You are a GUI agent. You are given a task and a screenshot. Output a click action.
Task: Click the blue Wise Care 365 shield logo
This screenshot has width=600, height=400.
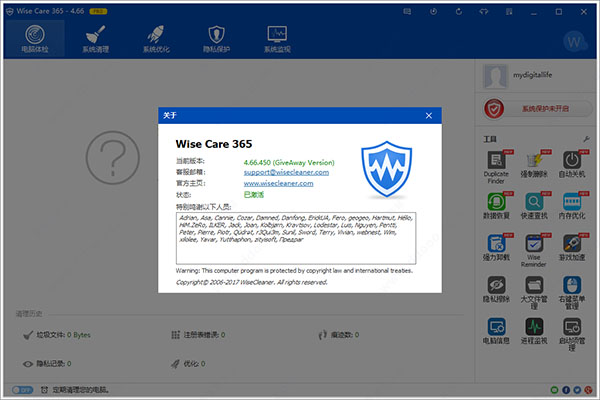(386, 169)
